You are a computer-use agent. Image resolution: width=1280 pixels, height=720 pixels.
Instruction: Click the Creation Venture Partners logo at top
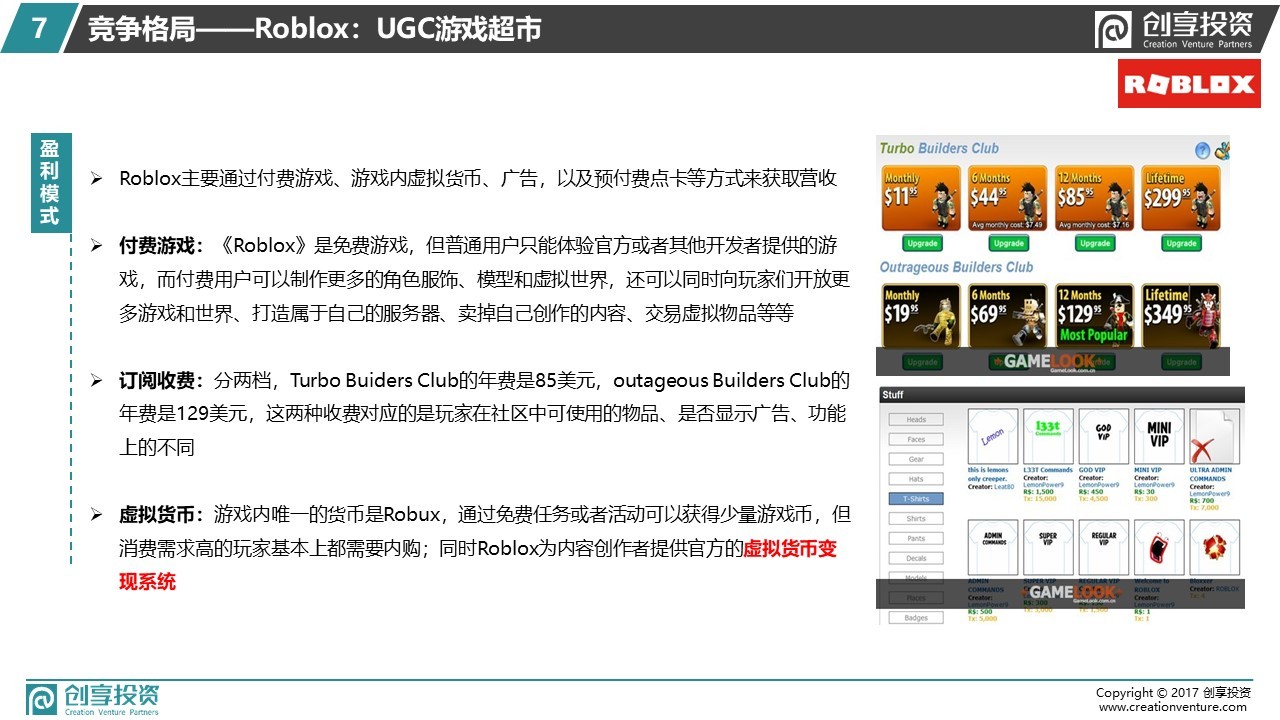[1175, 28]
